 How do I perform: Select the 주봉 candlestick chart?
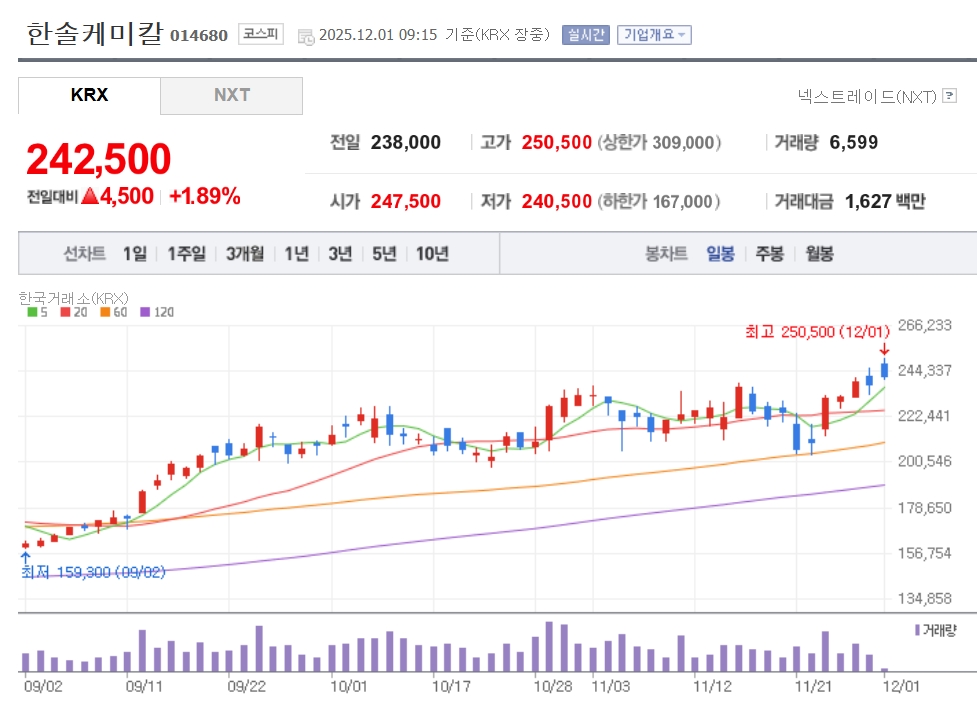770,254
